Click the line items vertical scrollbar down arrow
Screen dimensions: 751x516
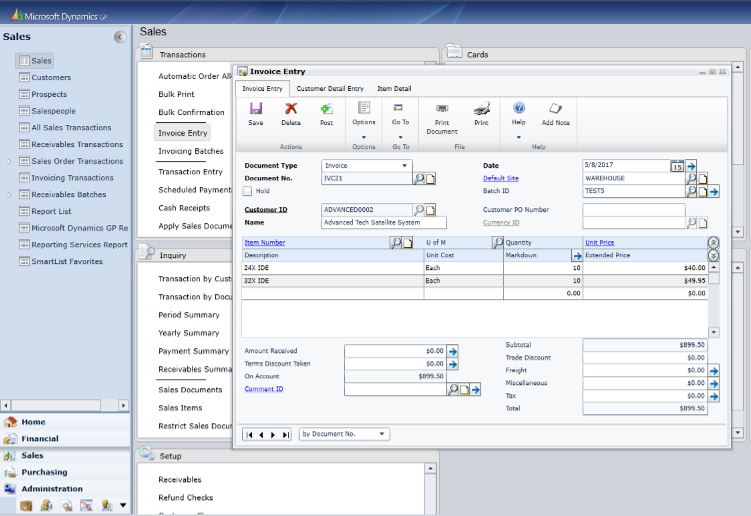point(713,332)
